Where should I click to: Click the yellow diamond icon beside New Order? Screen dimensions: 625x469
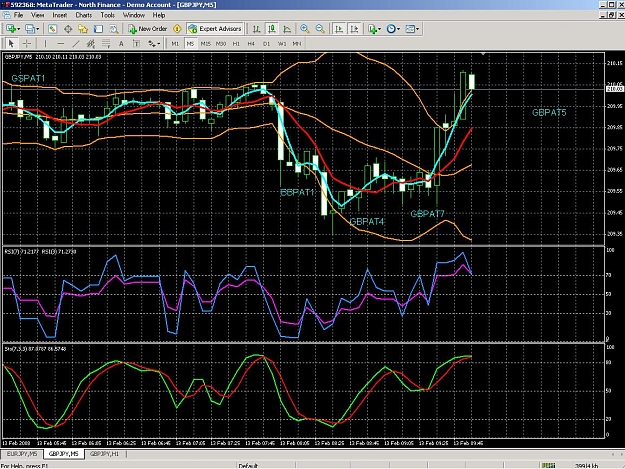(x=177, y=29)
